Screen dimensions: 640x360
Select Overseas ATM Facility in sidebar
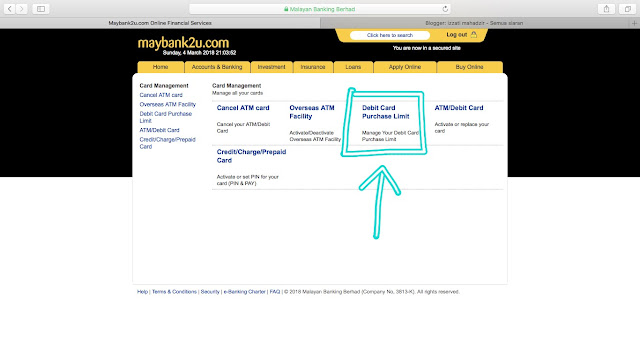point(168,104)
